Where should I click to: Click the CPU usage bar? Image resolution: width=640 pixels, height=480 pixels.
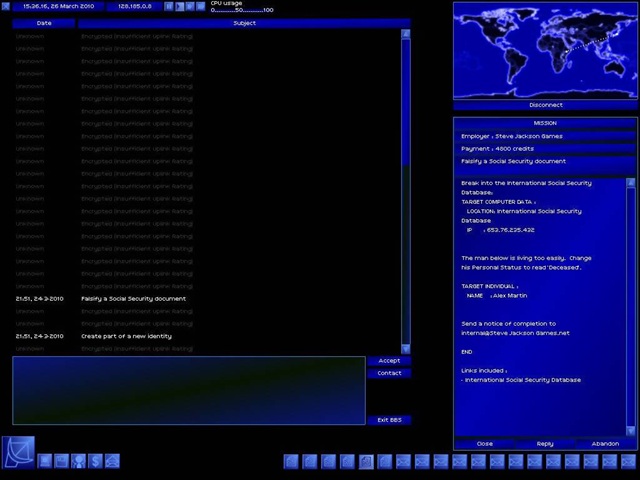(241, 10)
